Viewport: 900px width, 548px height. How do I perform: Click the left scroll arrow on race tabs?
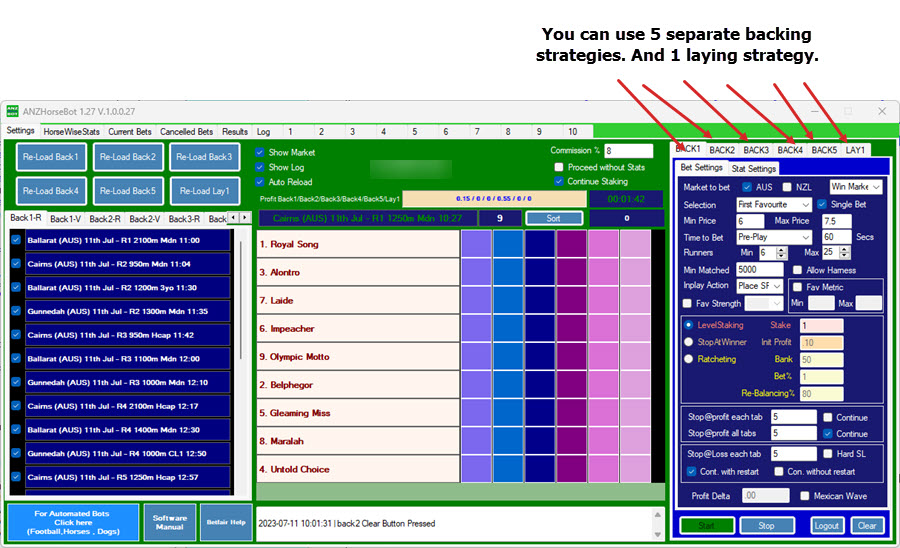click(x=234, y=218)
